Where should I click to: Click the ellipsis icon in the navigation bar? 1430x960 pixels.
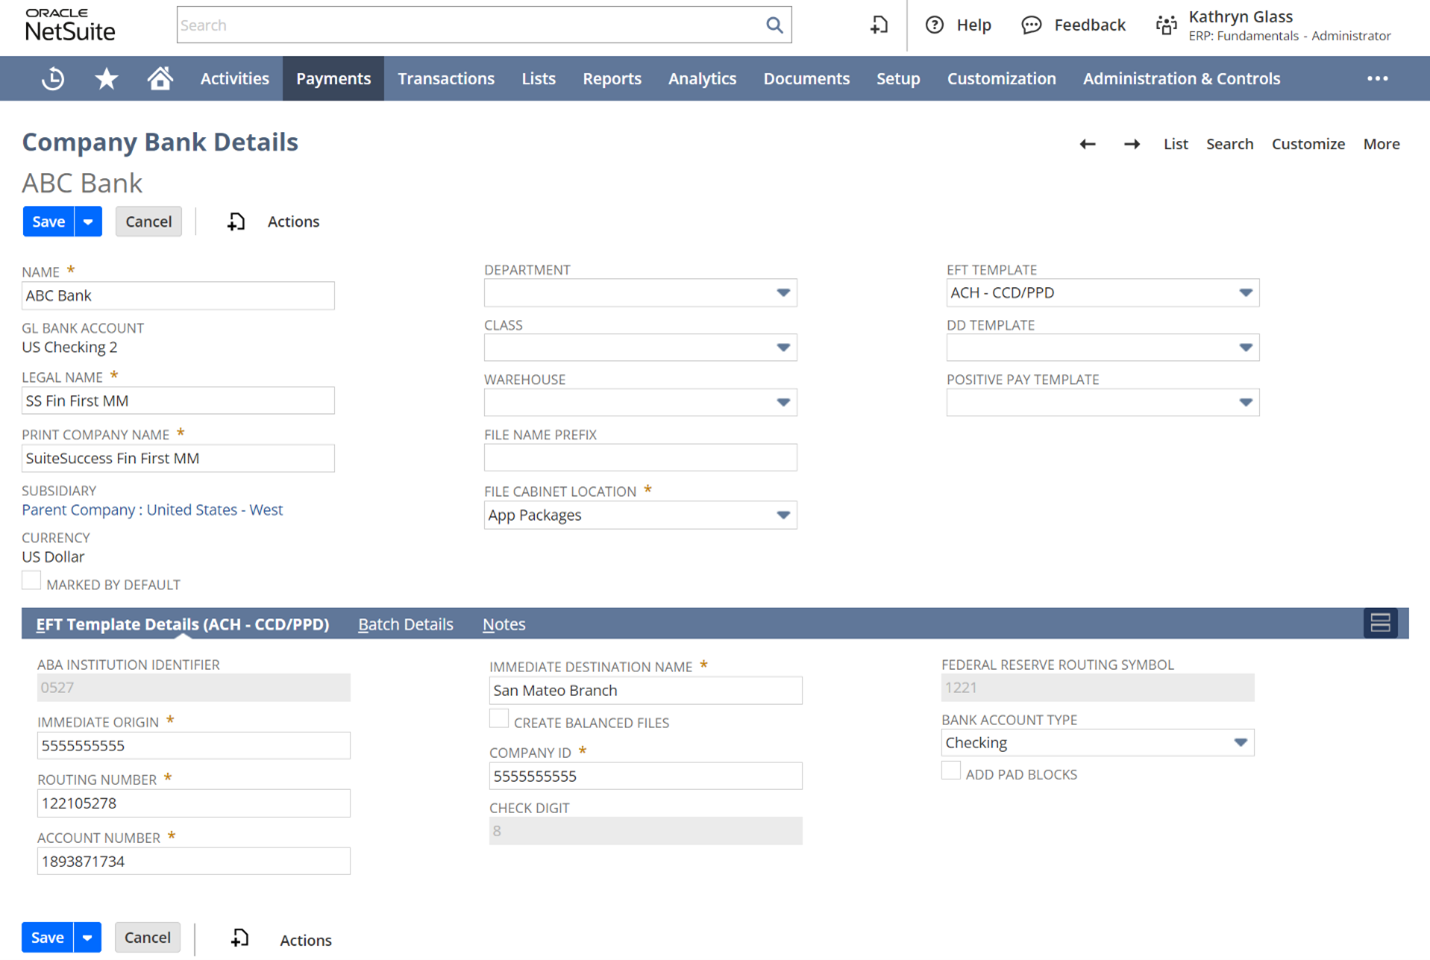(1378, 78)
